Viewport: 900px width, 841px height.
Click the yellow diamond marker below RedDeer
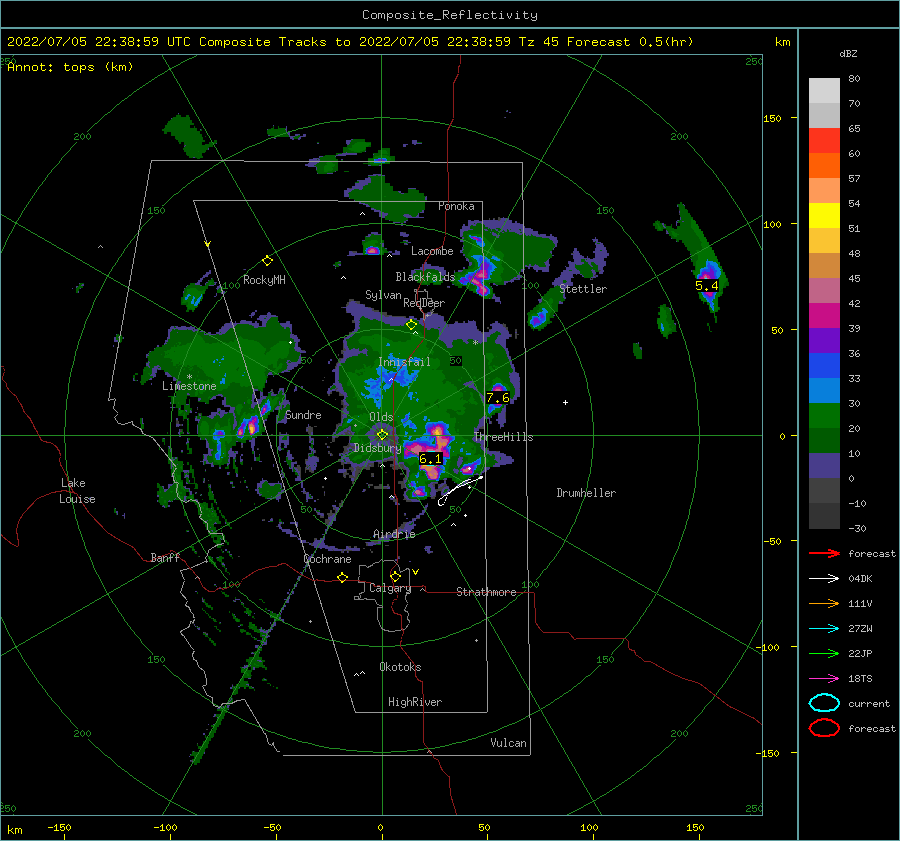click(411, 325)
